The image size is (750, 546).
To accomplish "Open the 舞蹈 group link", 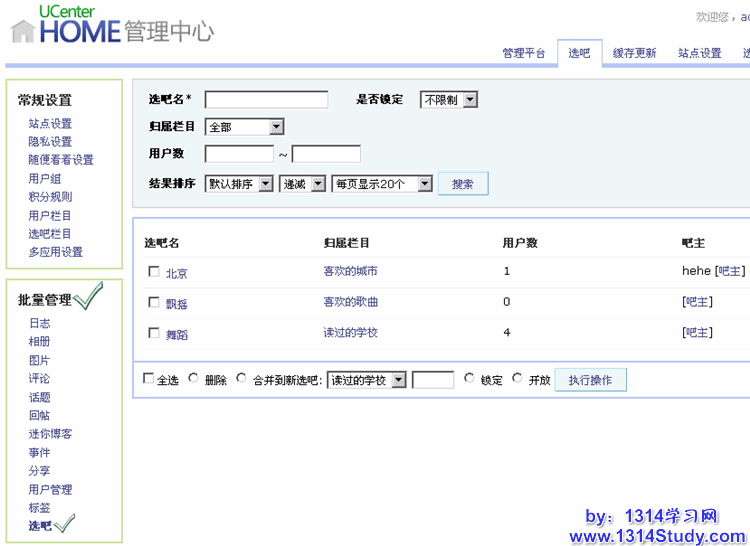I will tap(177, 334).
